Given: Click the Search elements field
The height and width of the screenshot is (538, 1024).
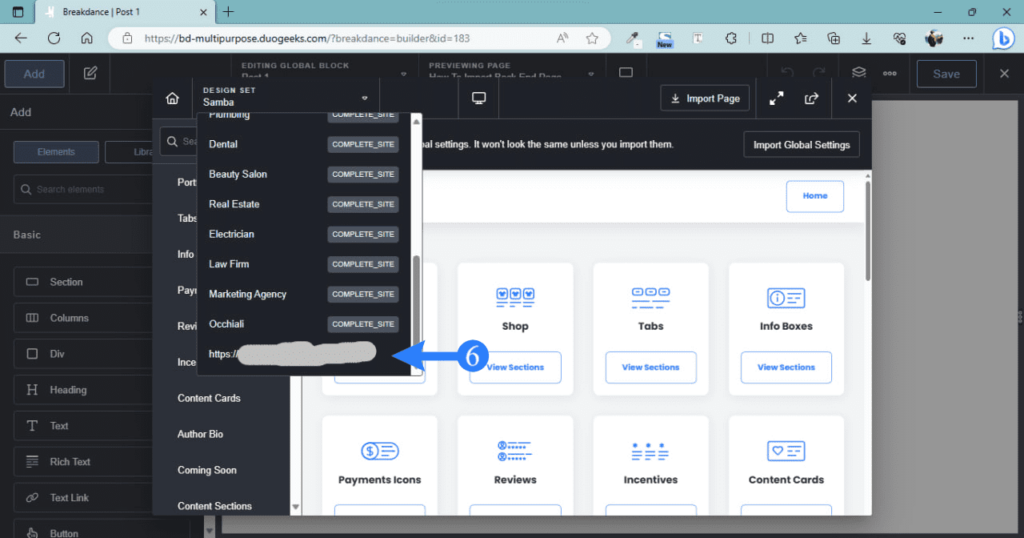Looking at the screenshot, I should click(82, 189).
